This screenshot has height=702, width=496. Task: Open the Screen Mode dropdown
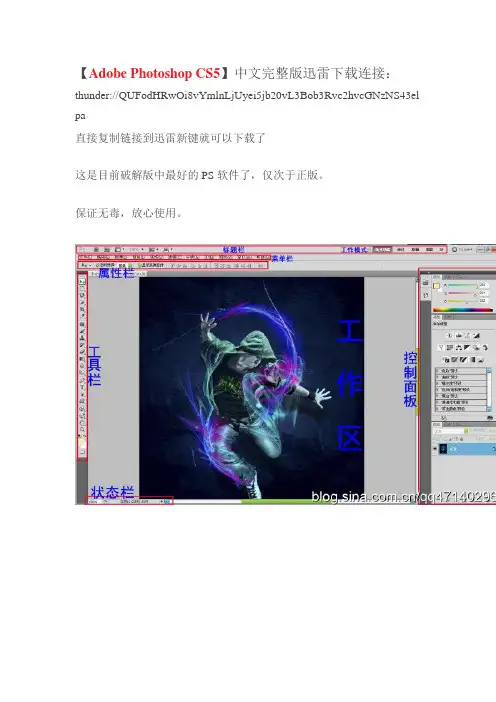coord(167,250)
